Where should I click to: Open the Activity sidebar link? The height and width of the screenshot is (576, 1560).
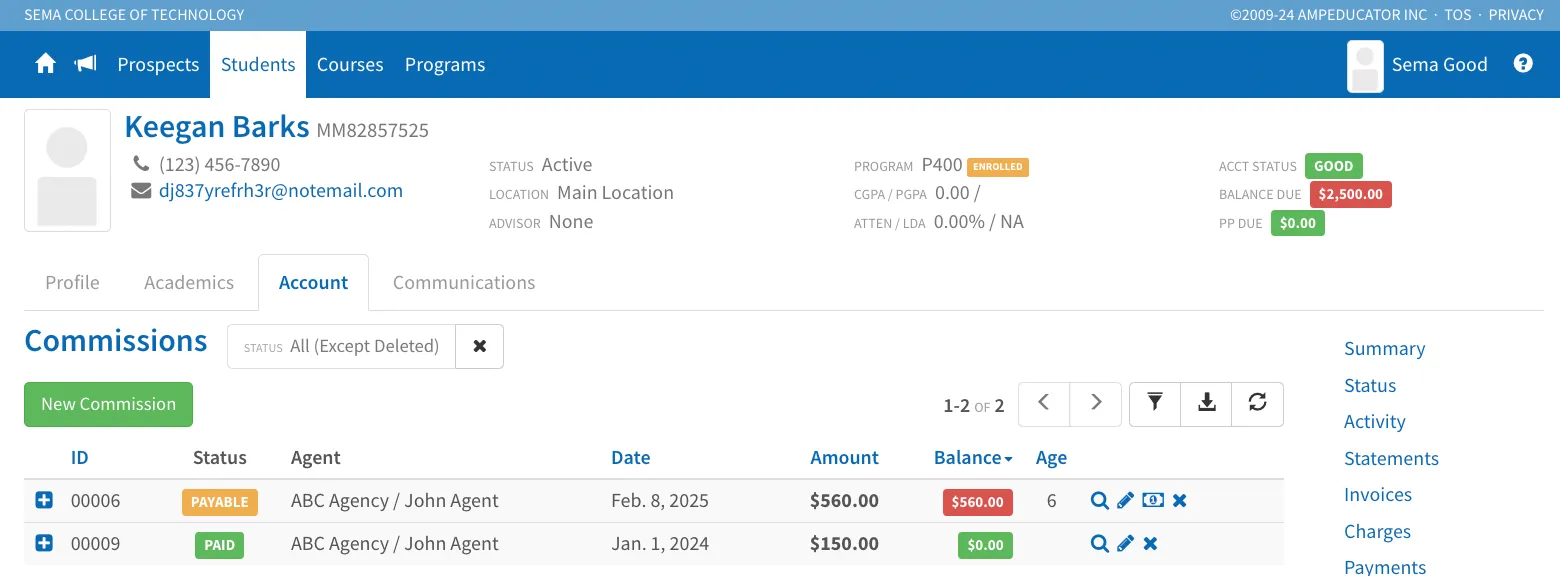1375,421
